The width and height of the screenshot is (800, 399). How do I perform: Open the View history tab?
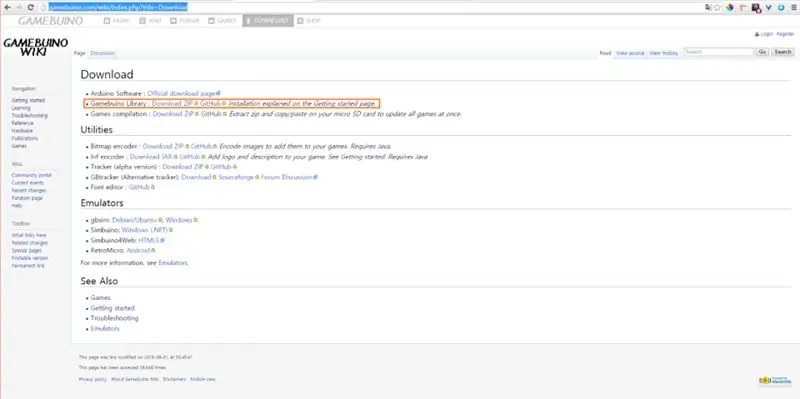(x=664, y=53)
